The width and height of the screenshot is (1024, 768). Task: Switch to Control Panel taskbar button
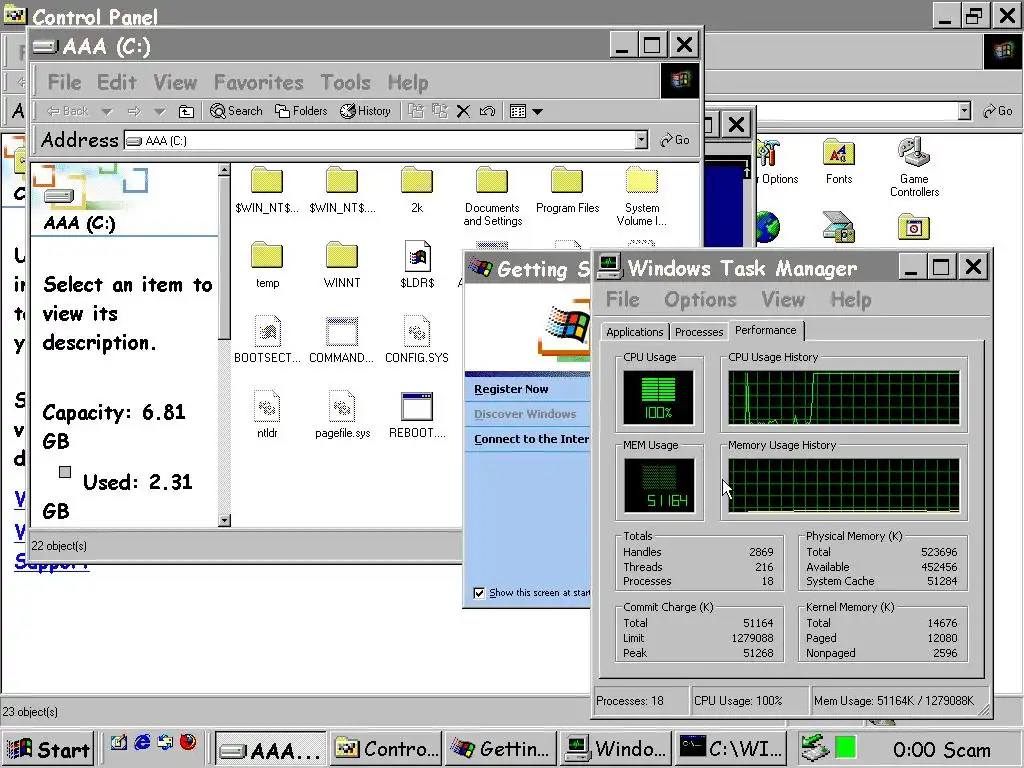tap(387, 748)
